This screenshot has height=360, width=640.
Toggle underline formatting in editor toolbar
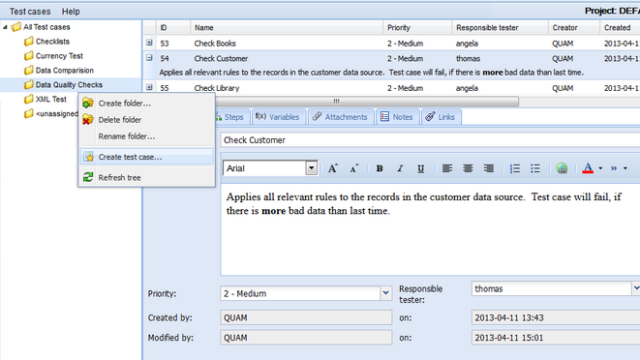point(420,168)
